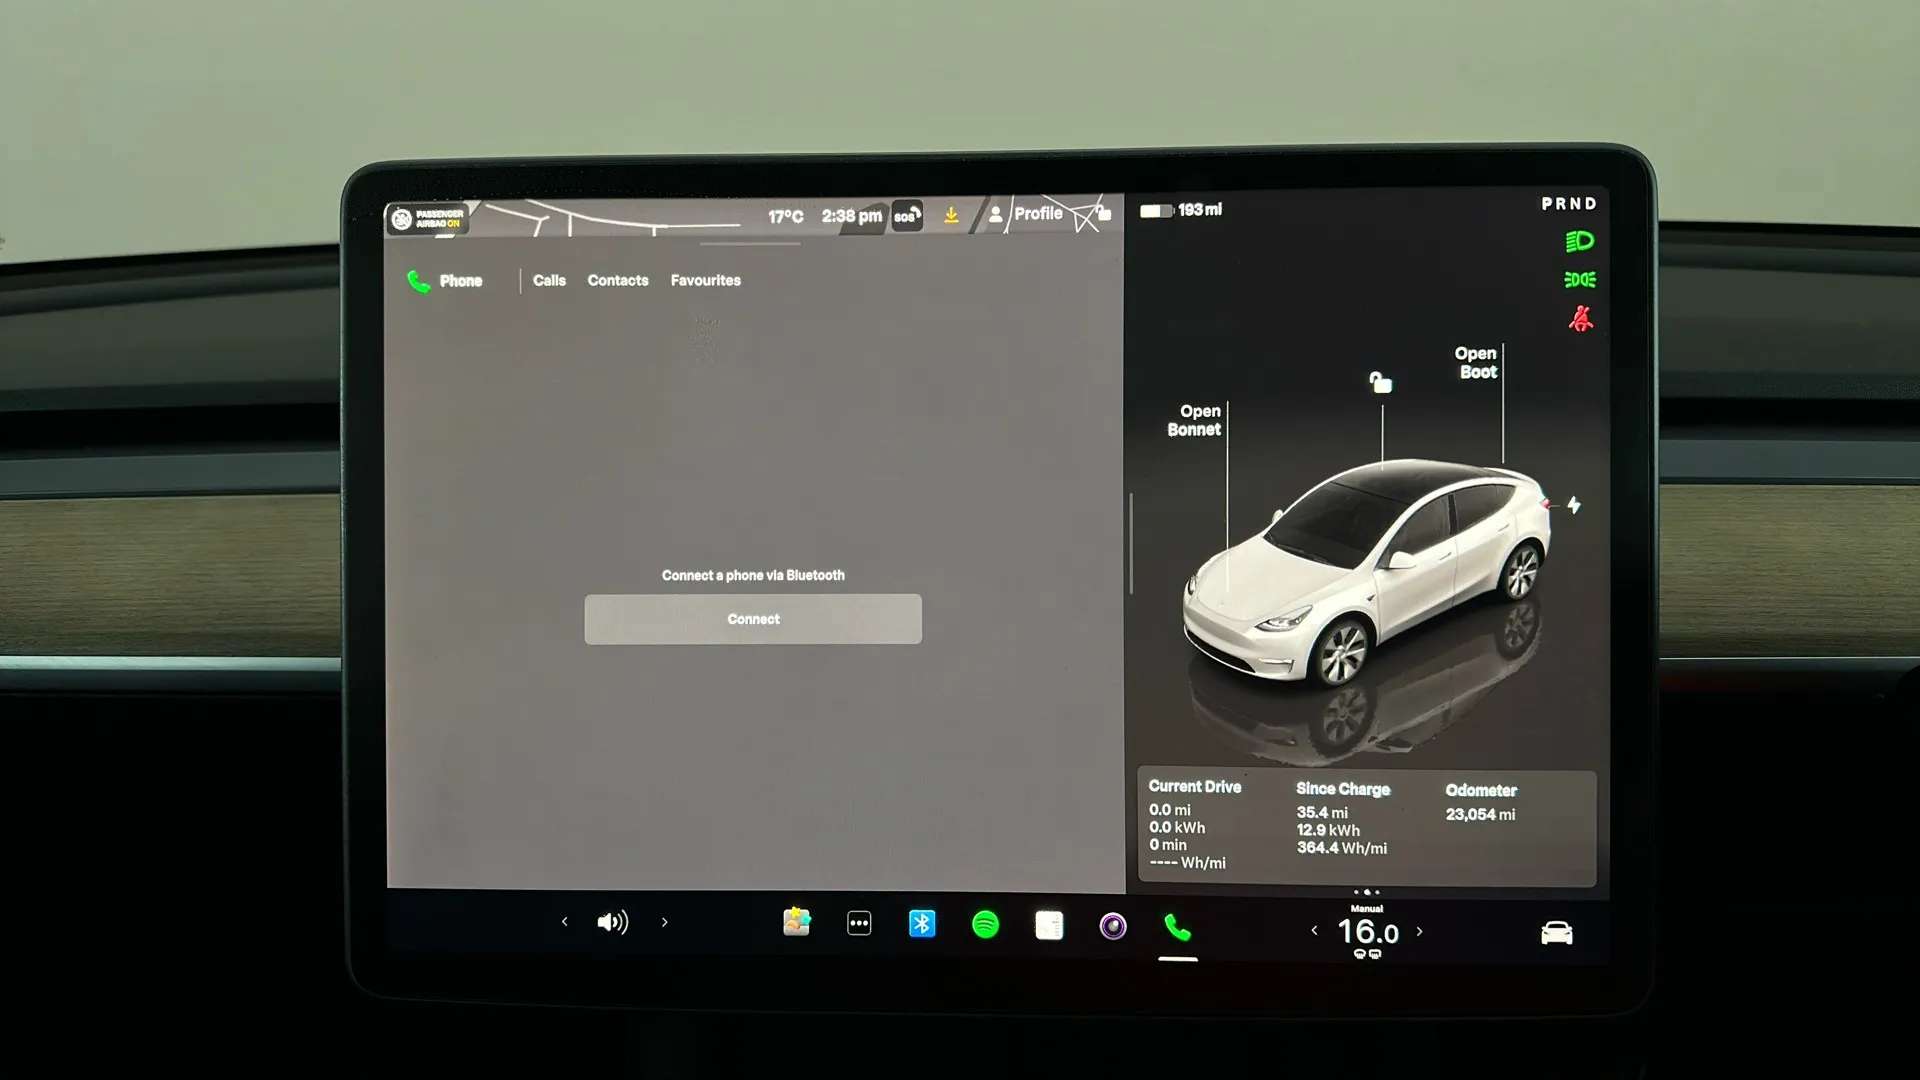Select the green Phone header icon
Screen dimensions: 1920x1080
(418, 281)
